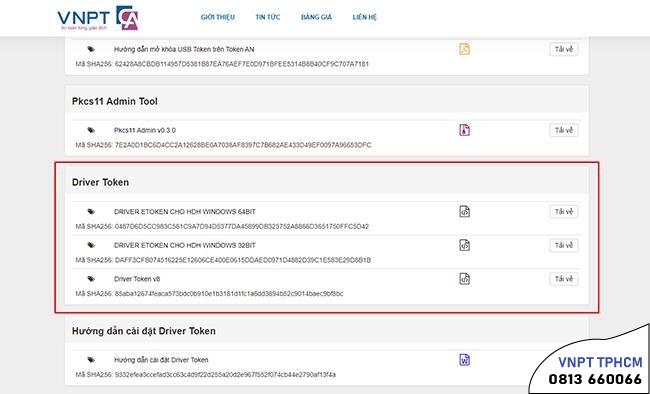Click file icon for Driver Token v8

(464, 279)
